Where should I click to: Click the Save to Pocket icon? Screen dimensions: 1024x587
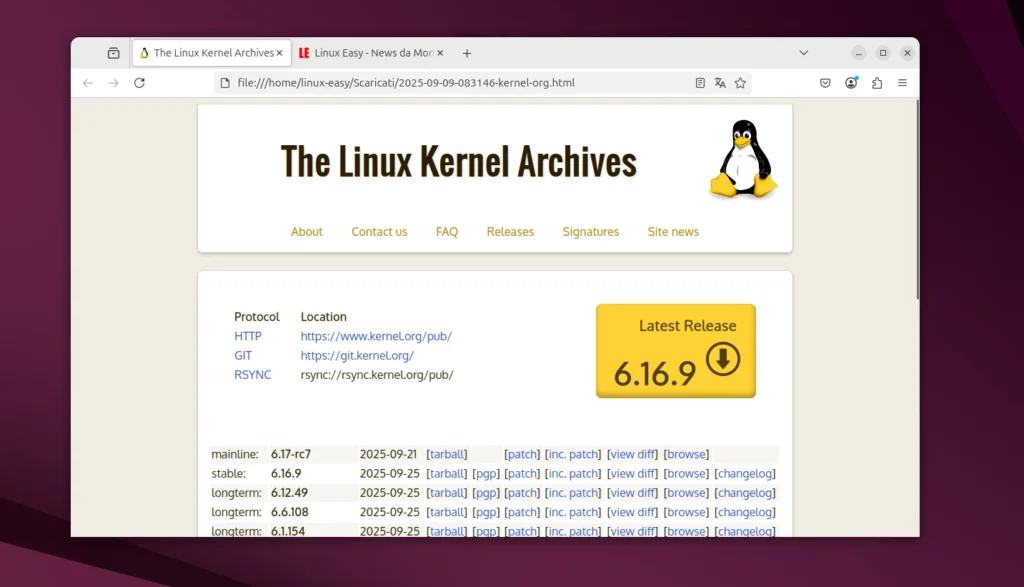click(x=825, y=83)
